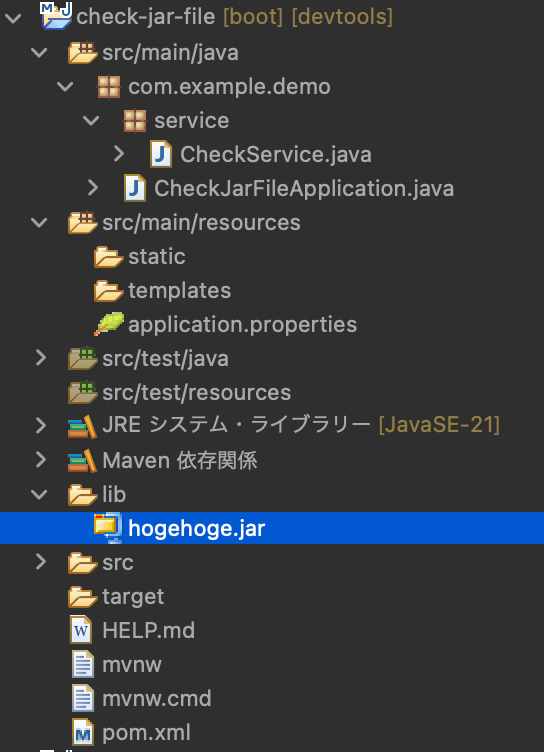
Task: Select the pom.xml file name
Action: tap(146, 733)
